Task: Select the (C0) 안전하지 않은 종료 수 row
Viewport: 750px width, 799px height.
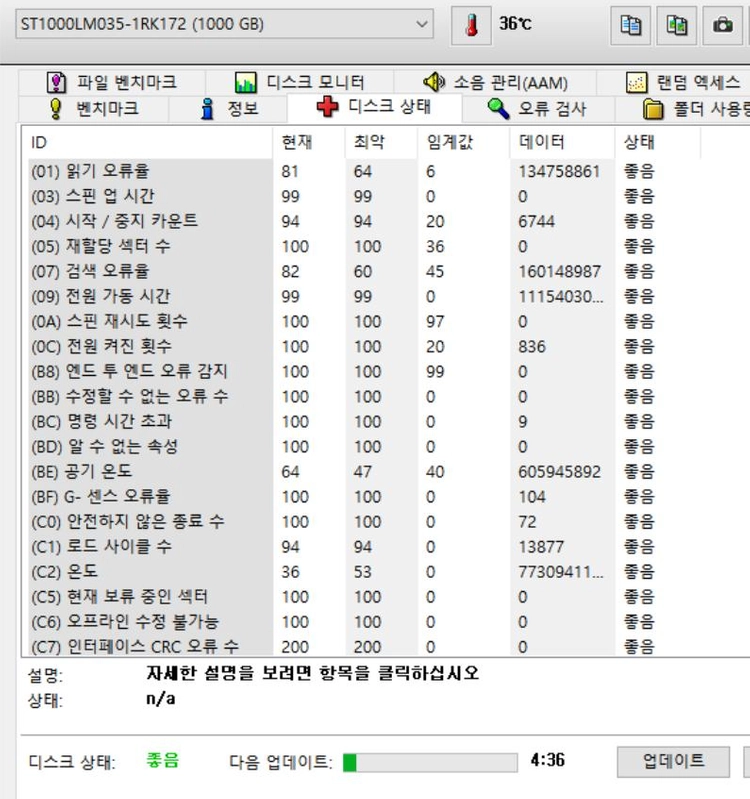Action: click(362, 521)
